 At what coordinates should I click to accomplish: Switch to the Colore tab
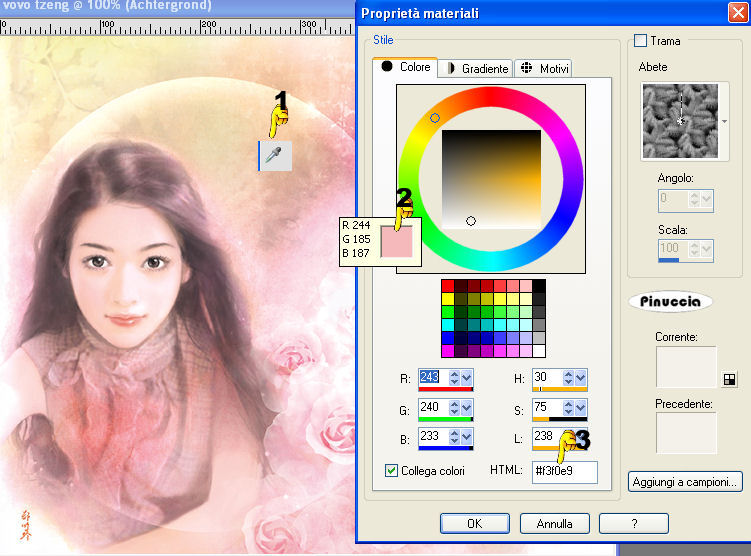(405, 67)
